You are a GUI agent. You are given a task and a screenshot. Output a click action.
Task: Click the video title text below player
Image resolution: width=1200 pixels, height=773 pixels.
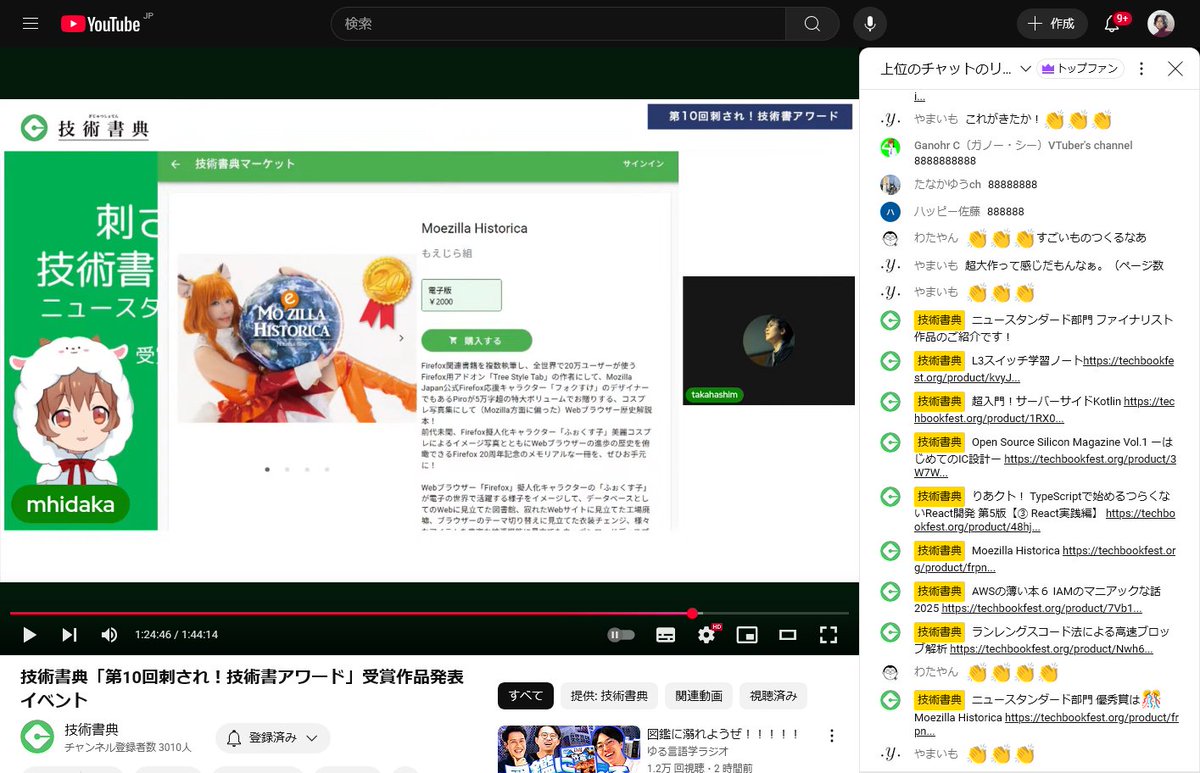[x=242, y=688]
